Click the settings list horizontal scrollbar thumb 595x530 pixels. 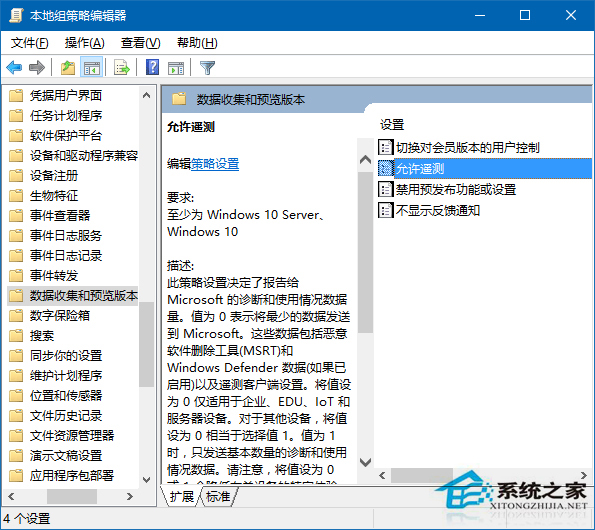click(422, 475)
